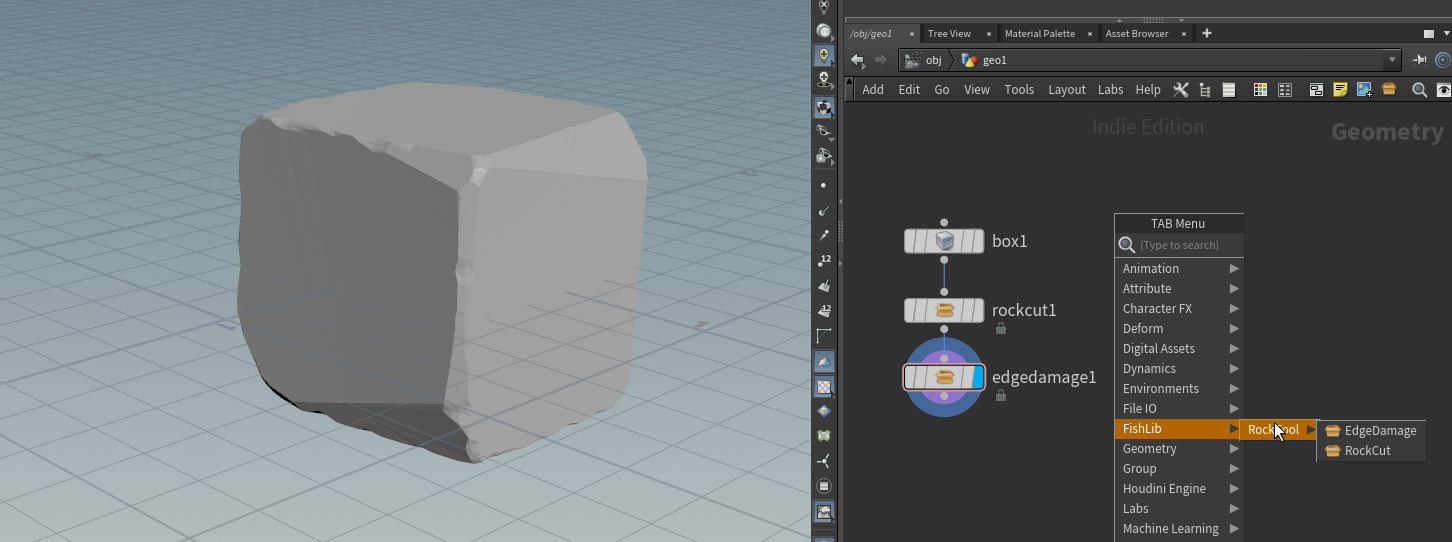Expand the Animation category in TAB Menu
1452x542 pixels.
click(1180, 268)
